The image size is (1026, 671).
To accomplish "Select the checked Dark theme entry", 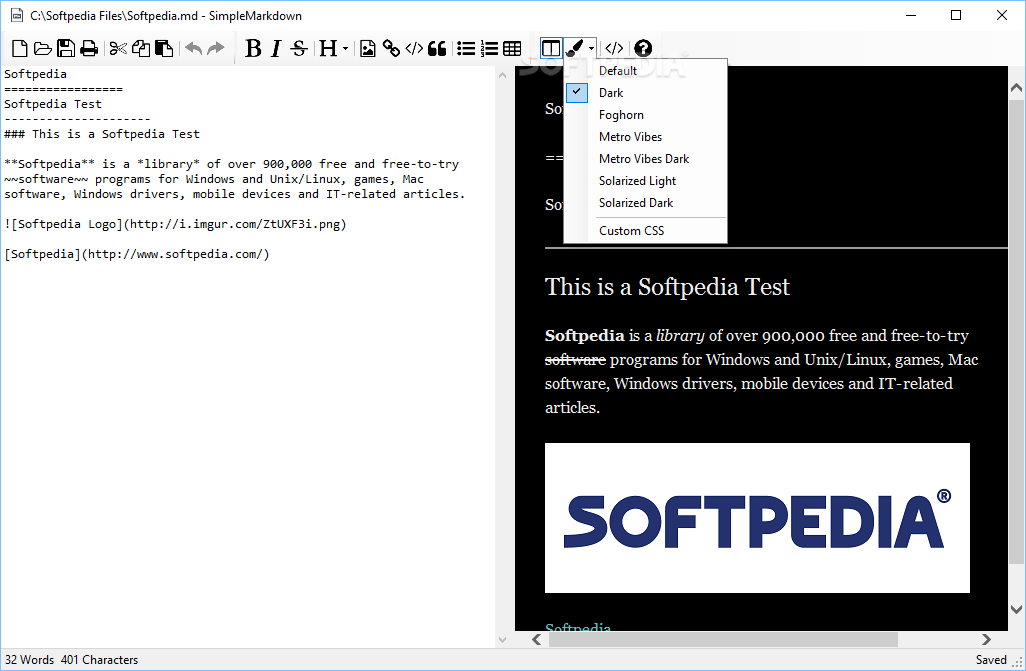I will pos(645,93).
